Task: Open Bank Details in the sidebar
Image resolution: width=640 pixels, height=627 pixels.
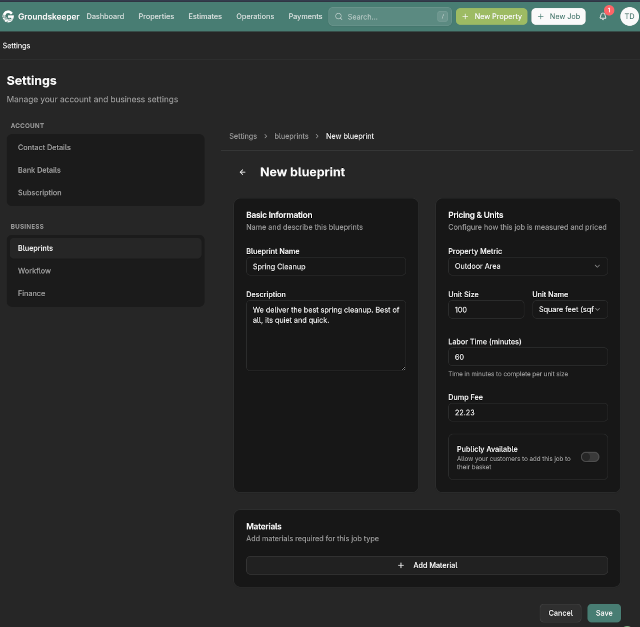Action: [39, 170]
